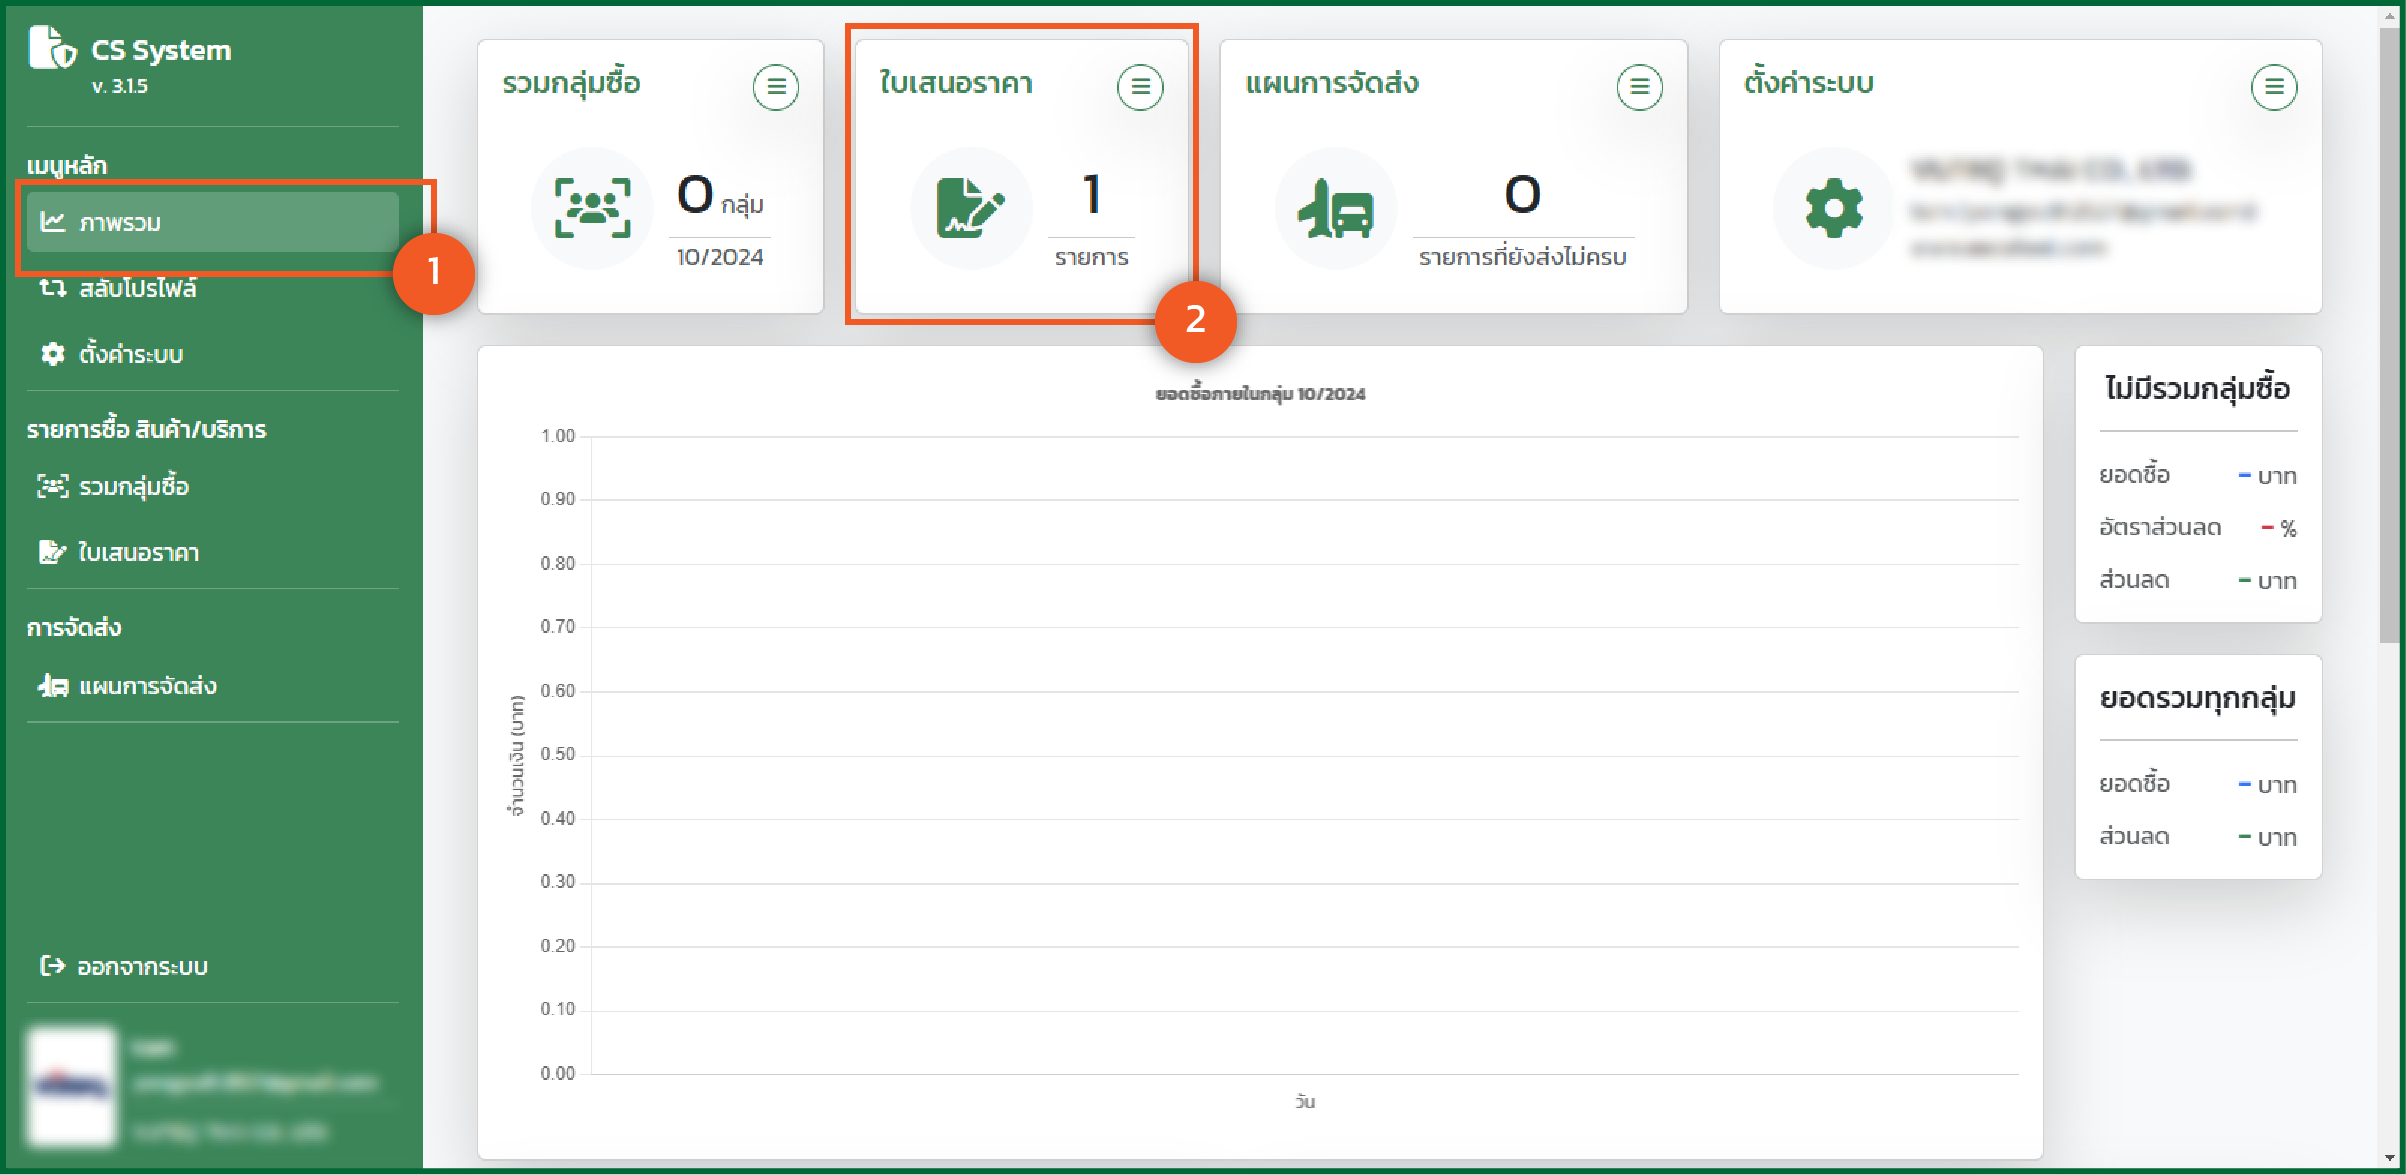Click the quotation count number 1
The width and height of the screenshot is (2406, 1175).
(x=1091, y=194)
